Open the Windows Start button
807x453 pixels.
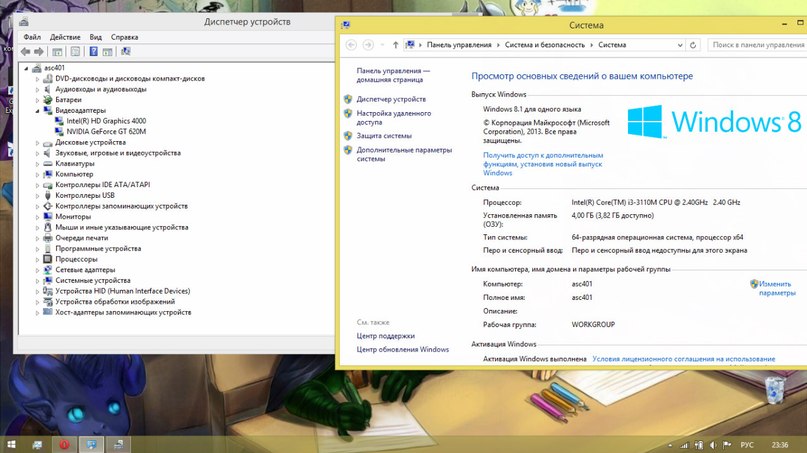10,444
